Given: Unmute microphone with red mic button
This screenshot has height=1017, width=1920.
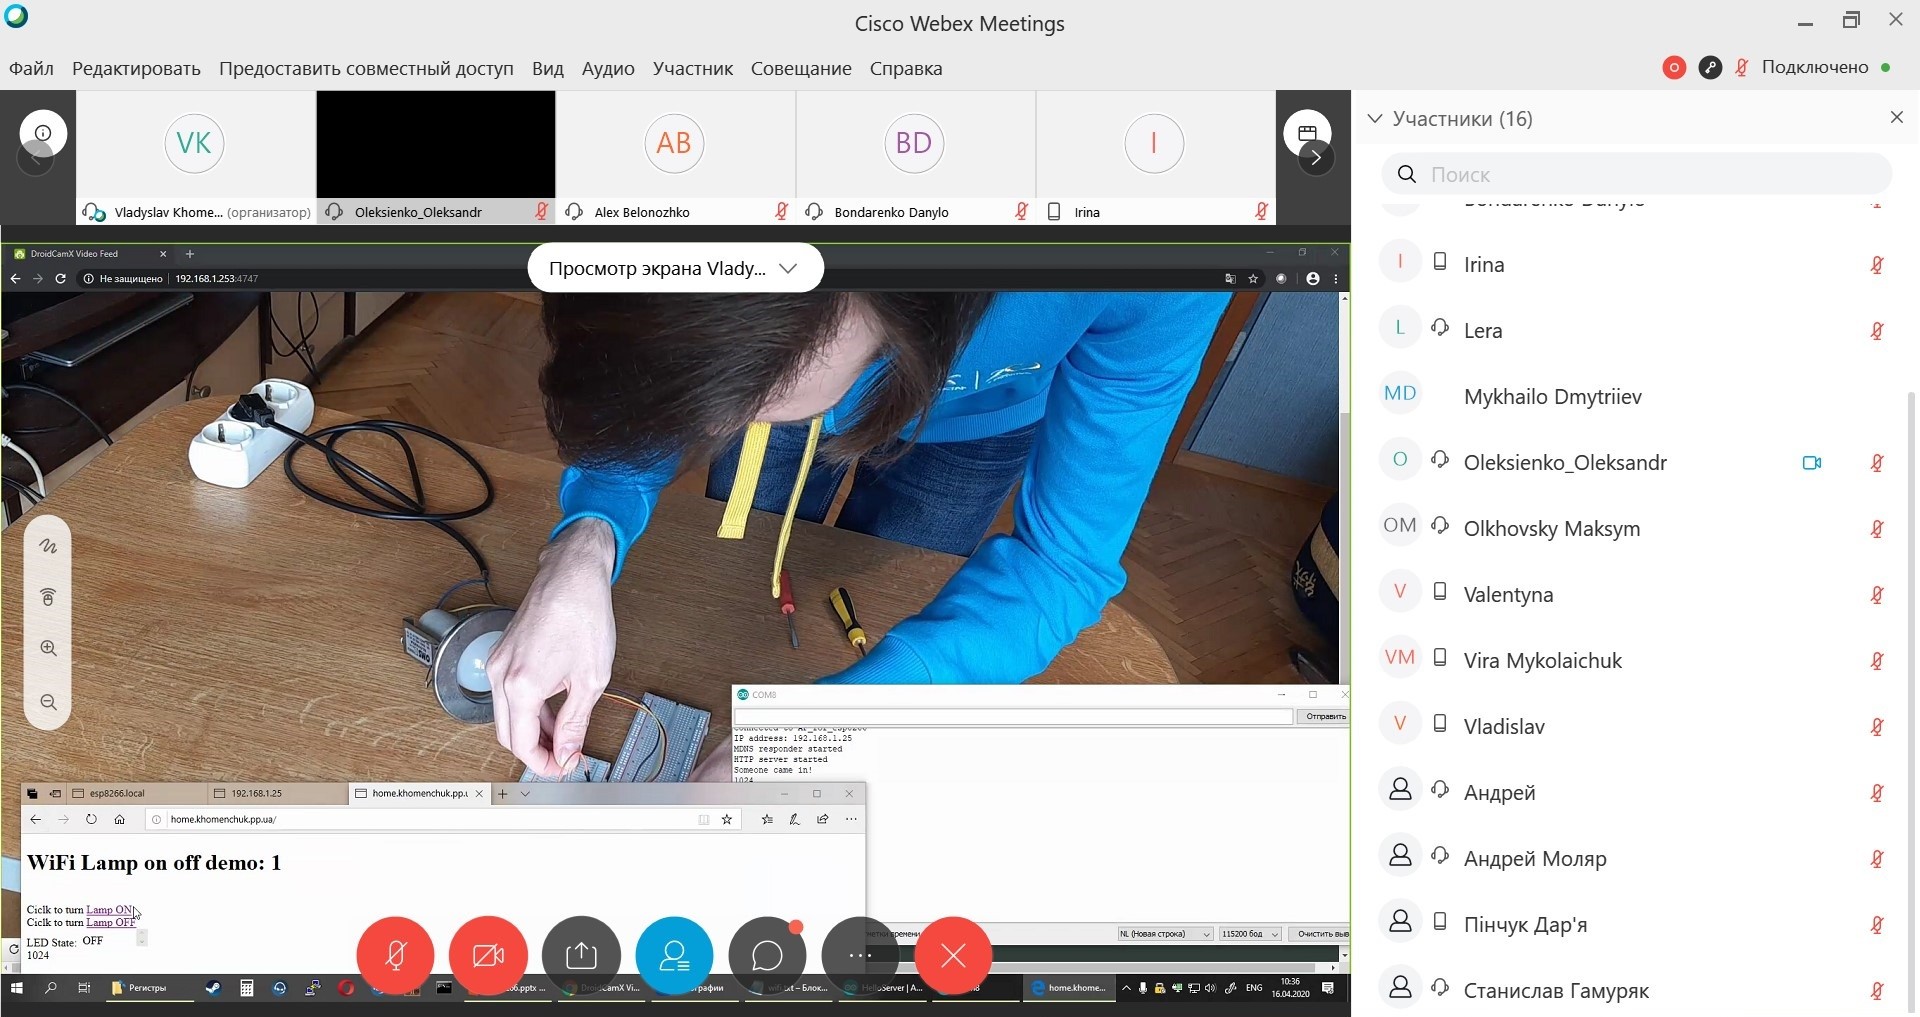Looking at the screenshot, I should click(395, 955).
